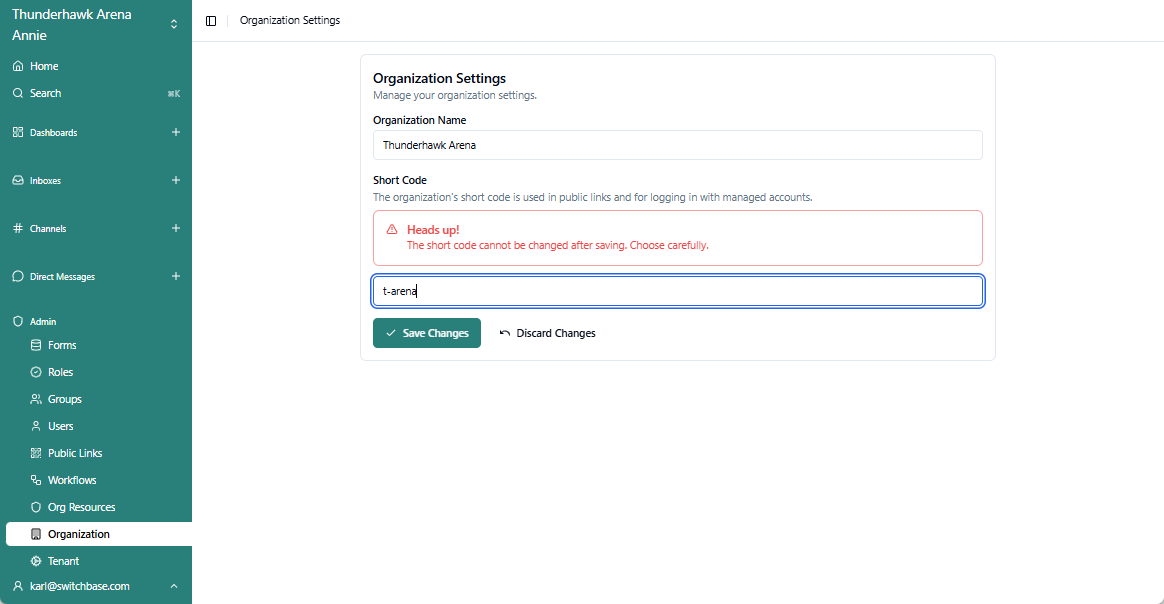The width and height of the screenshot is (1164, 604).
Task: Open Public Links page
Action: [x=75, y=453]
